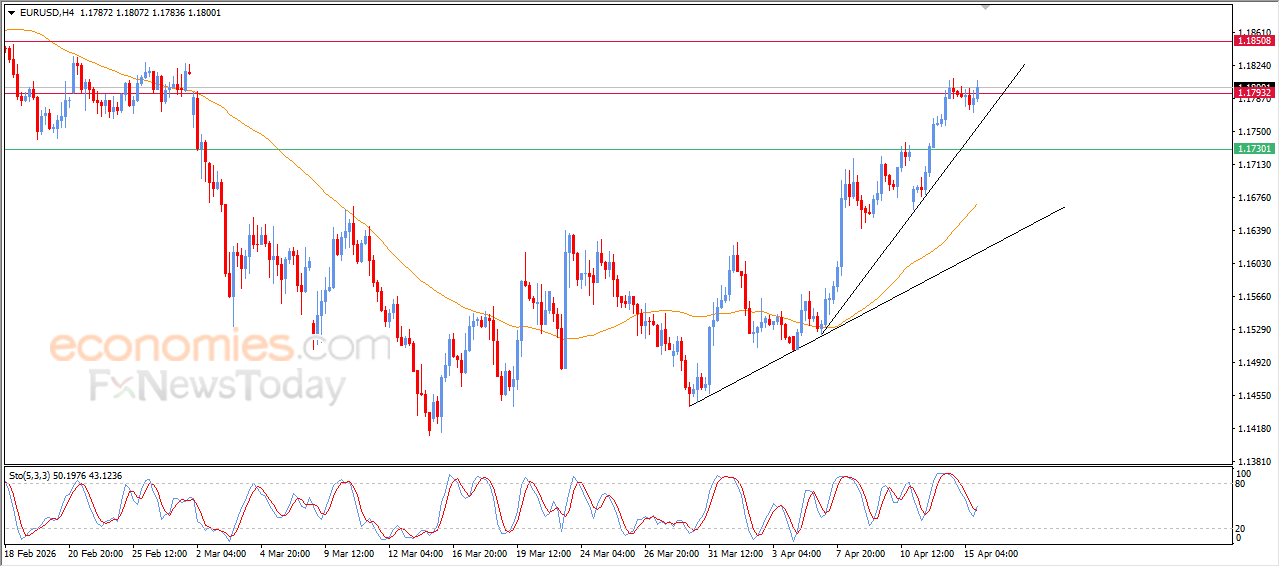The height and width of the screenshot is (567, 1280).
Task: Select the red 1.17932 price level tag
Action: 1254,93
